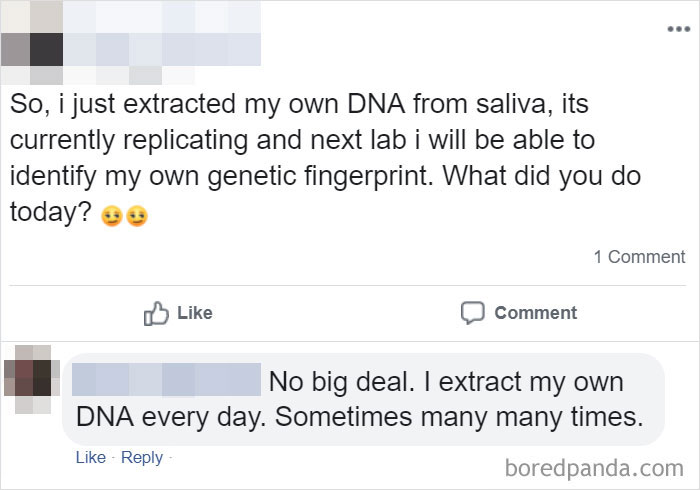Click the thumbs-up icon on the post
Image resolution: width=700 pixels, height=490 pixels.
[156, 313]
